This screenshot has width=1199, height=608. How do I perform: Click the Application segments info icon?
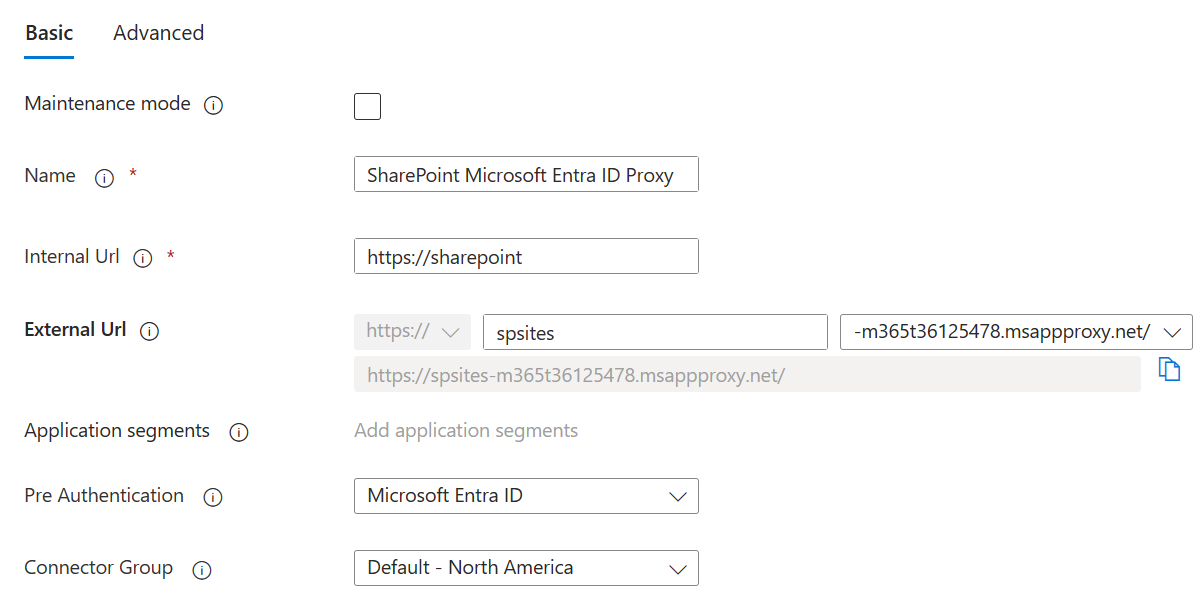[238, 432]
